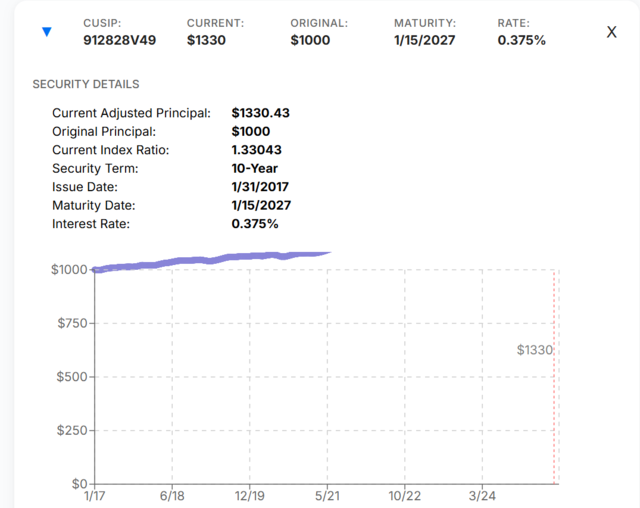Click the red dotted maturity marker line
This screenshot has width=640, height=508.
point(554,377)
